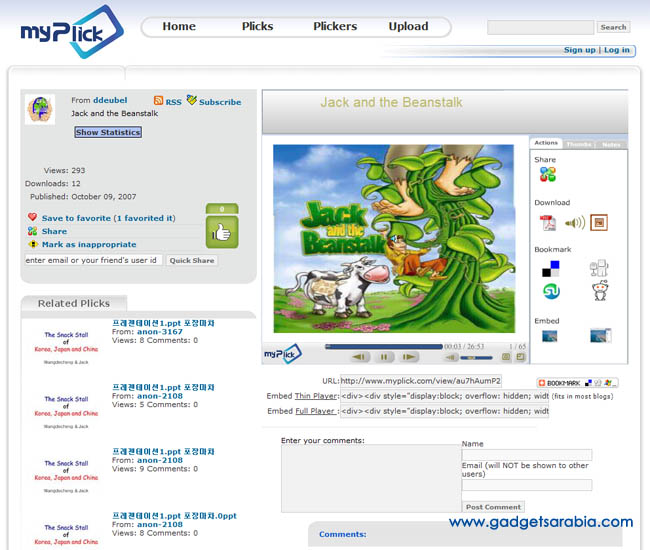Viewport: 650px width, 550px height.
Task: Click the Quick Share button
Action: point(192,261)
